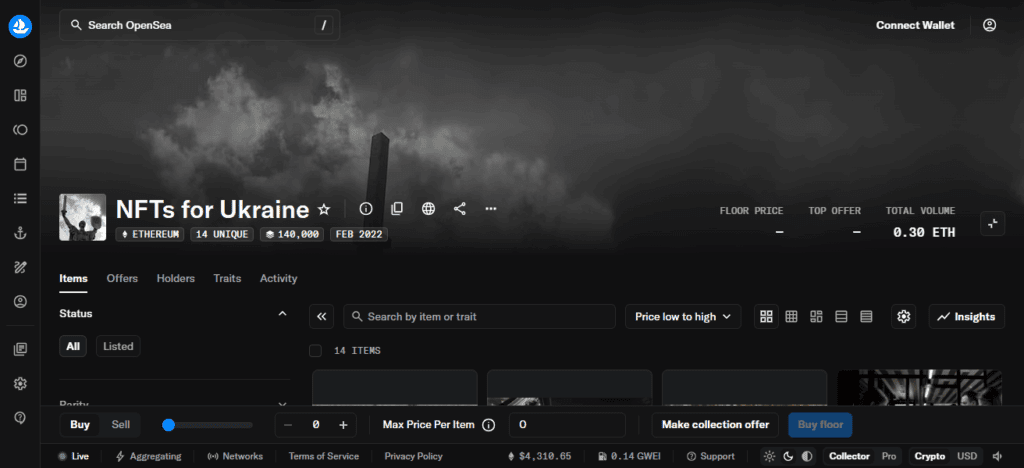The height and width of the screenshot is (468, 1024).
Task: Collapse the Status filter section
Action: point(282,314)
